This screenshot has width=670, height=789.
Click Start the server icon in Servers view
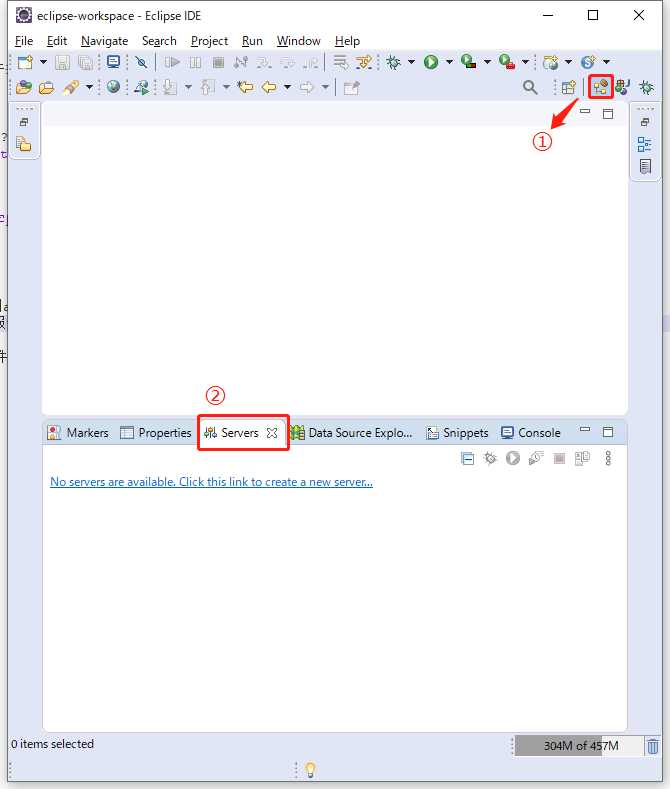pos(513,458)
